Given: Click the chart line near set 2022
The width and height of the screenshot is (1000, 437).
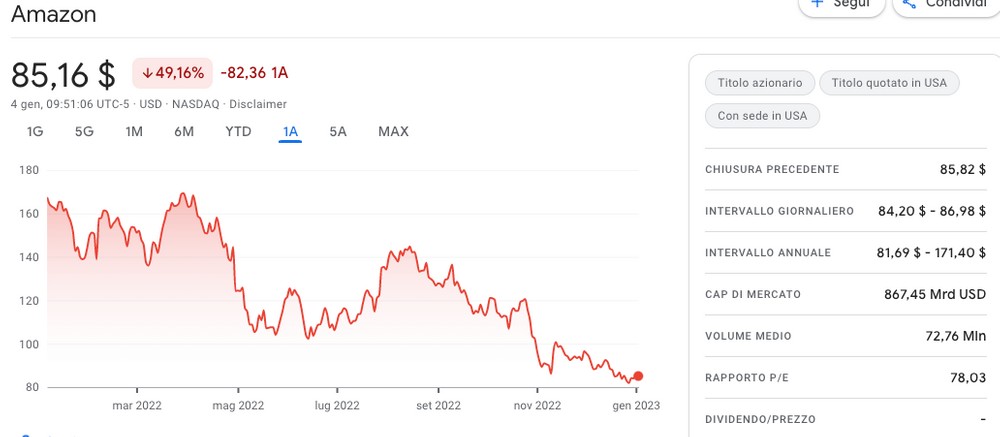Looking at the screenshot, I should coord(439,281).
